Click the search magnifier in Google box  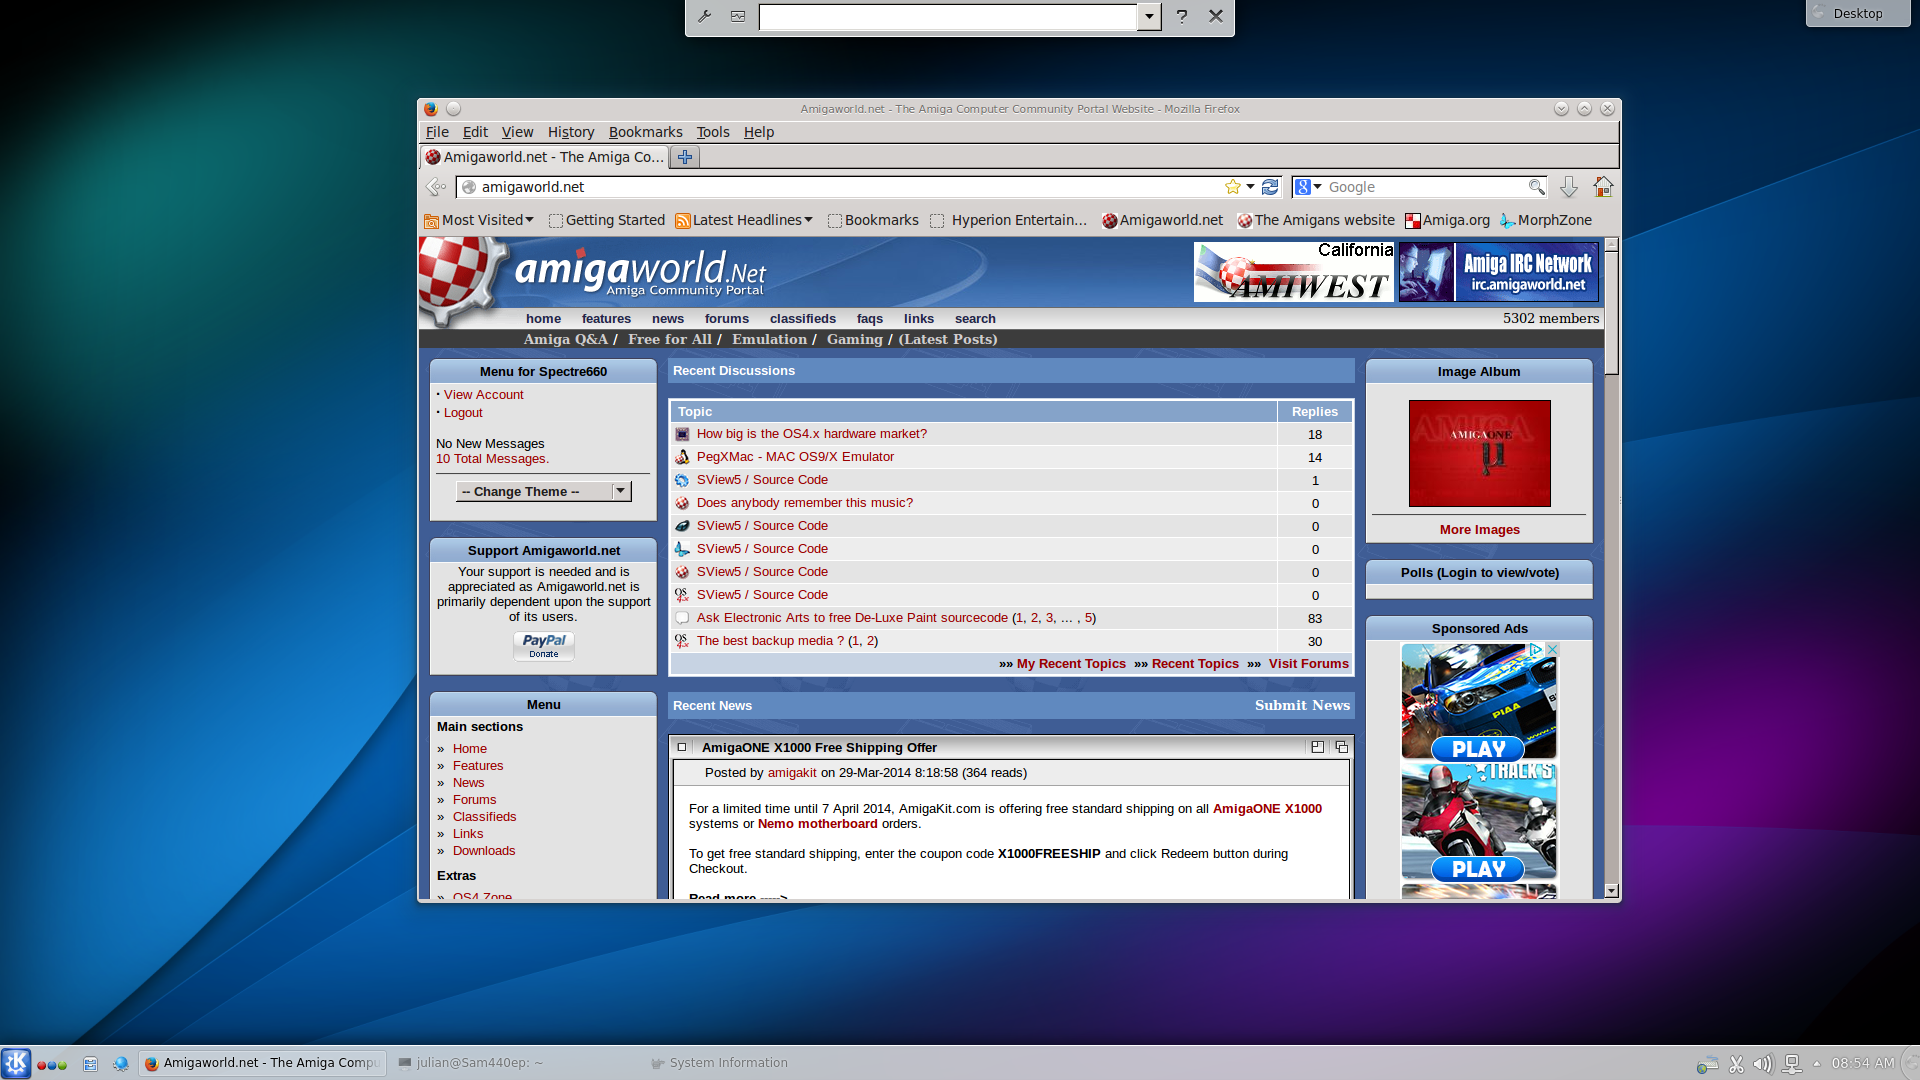tap(1536, 187)
